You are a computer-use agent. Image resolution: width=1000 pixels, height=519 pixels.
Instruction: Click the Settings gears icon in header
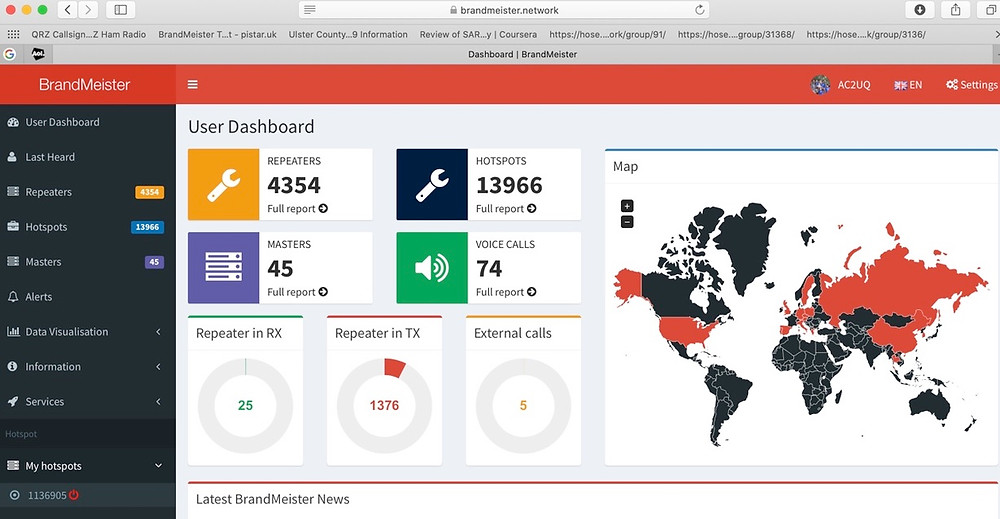click(x=952, y=84)
